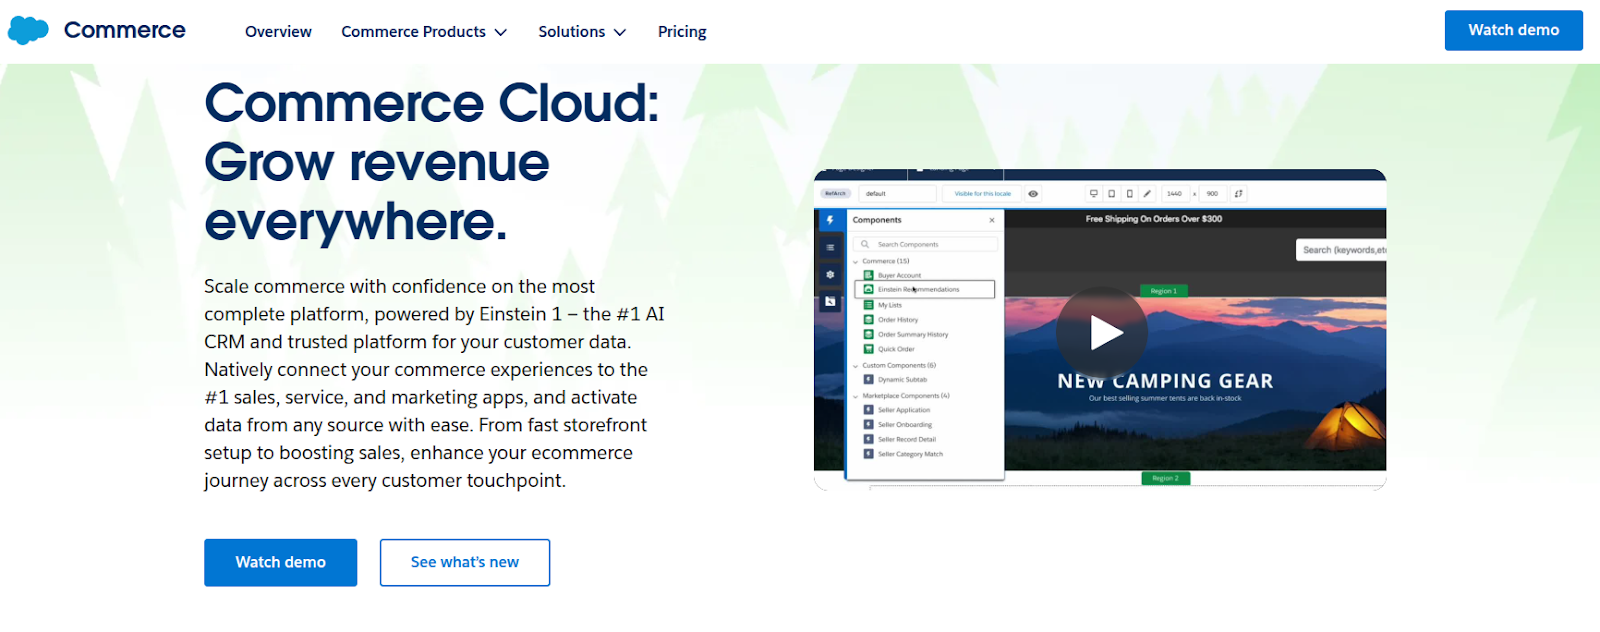Click the 'default' locale field in video
This screenshot has height=632, width=1600.
tap(898, 194)
